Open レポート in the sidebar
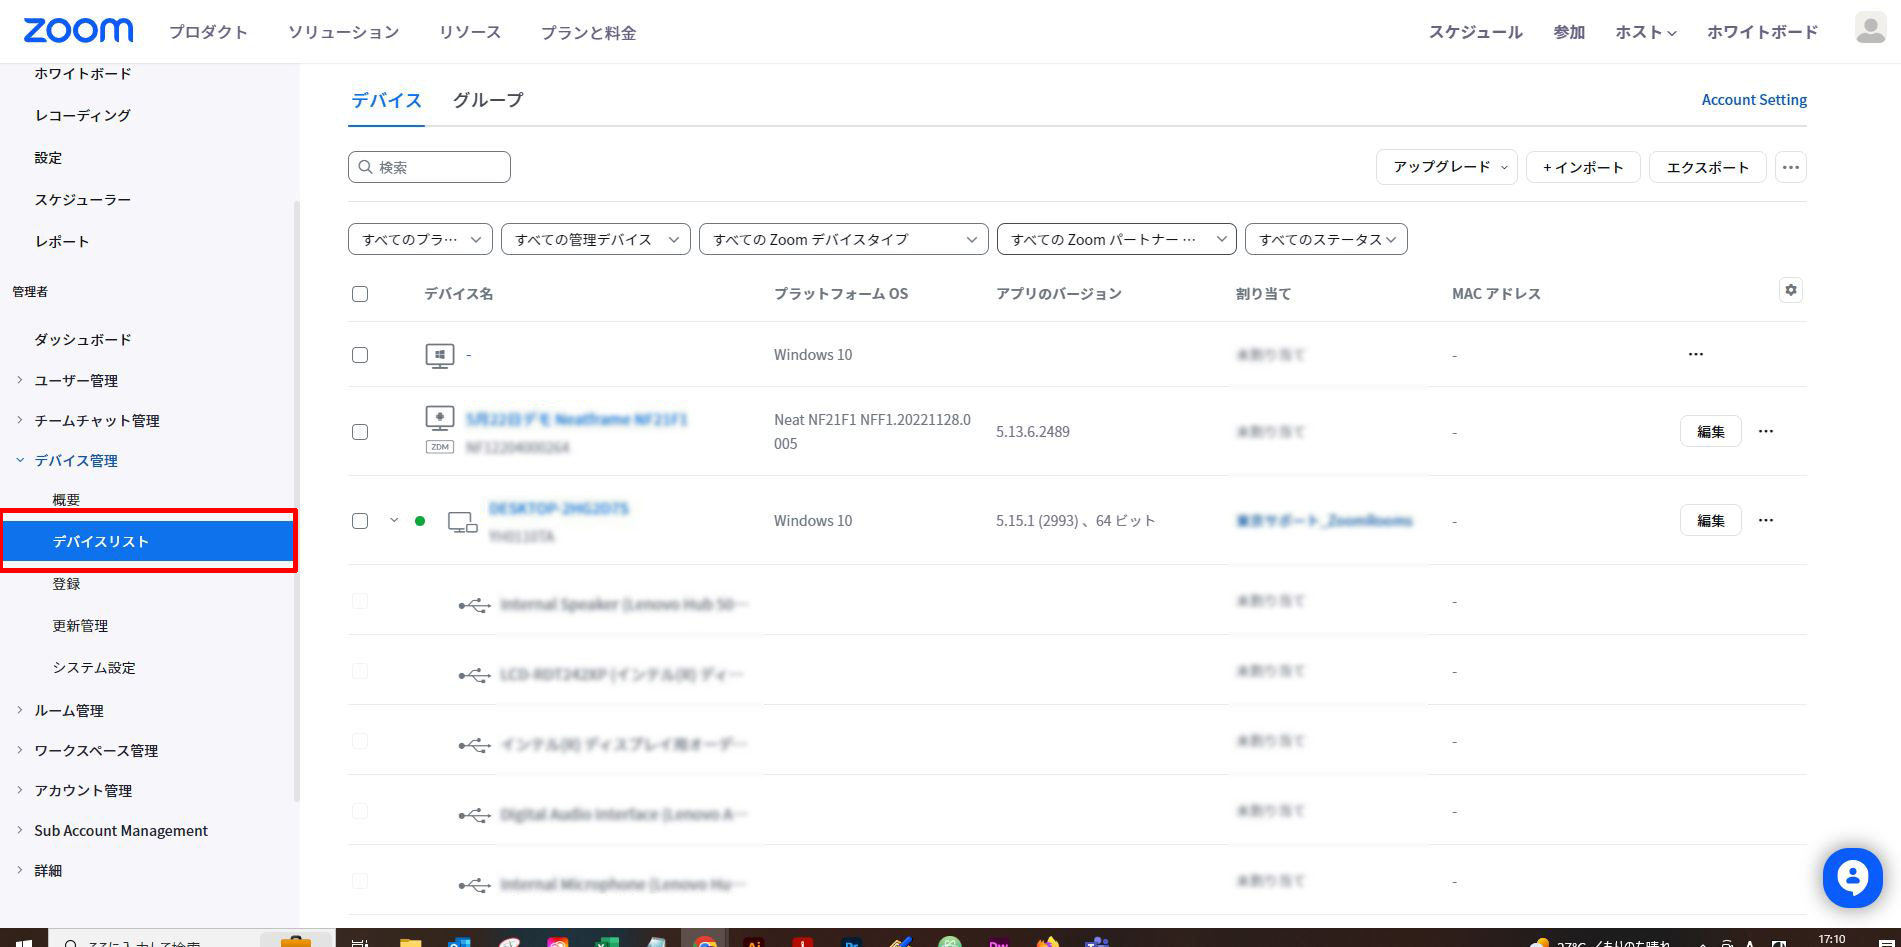This screenshot has height=947, width=1901. pyautogui.click(x=62, y=242)
